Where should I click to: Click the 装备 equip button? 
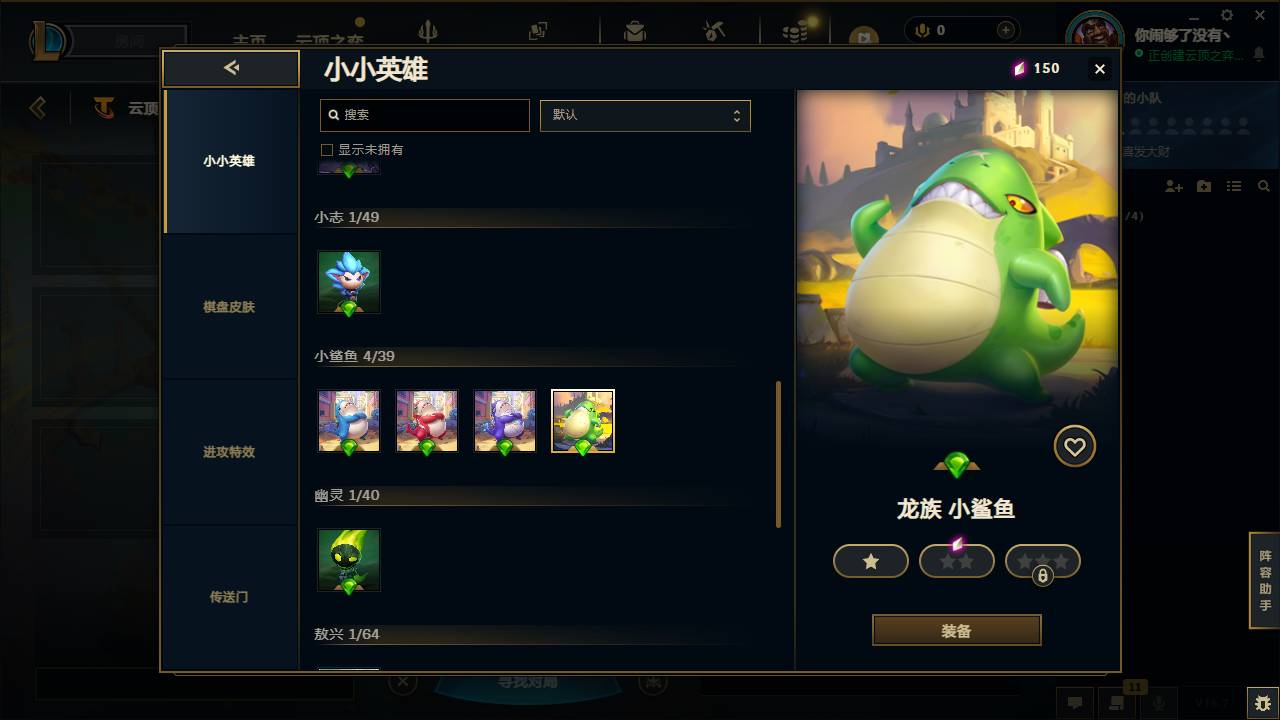pos(957,631)
